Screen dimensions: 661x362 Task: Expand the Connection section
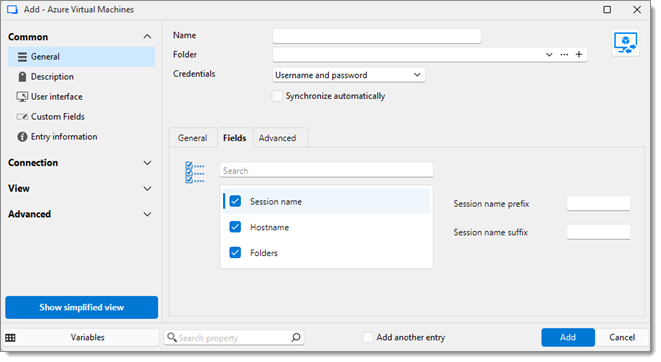coord(147,163)
